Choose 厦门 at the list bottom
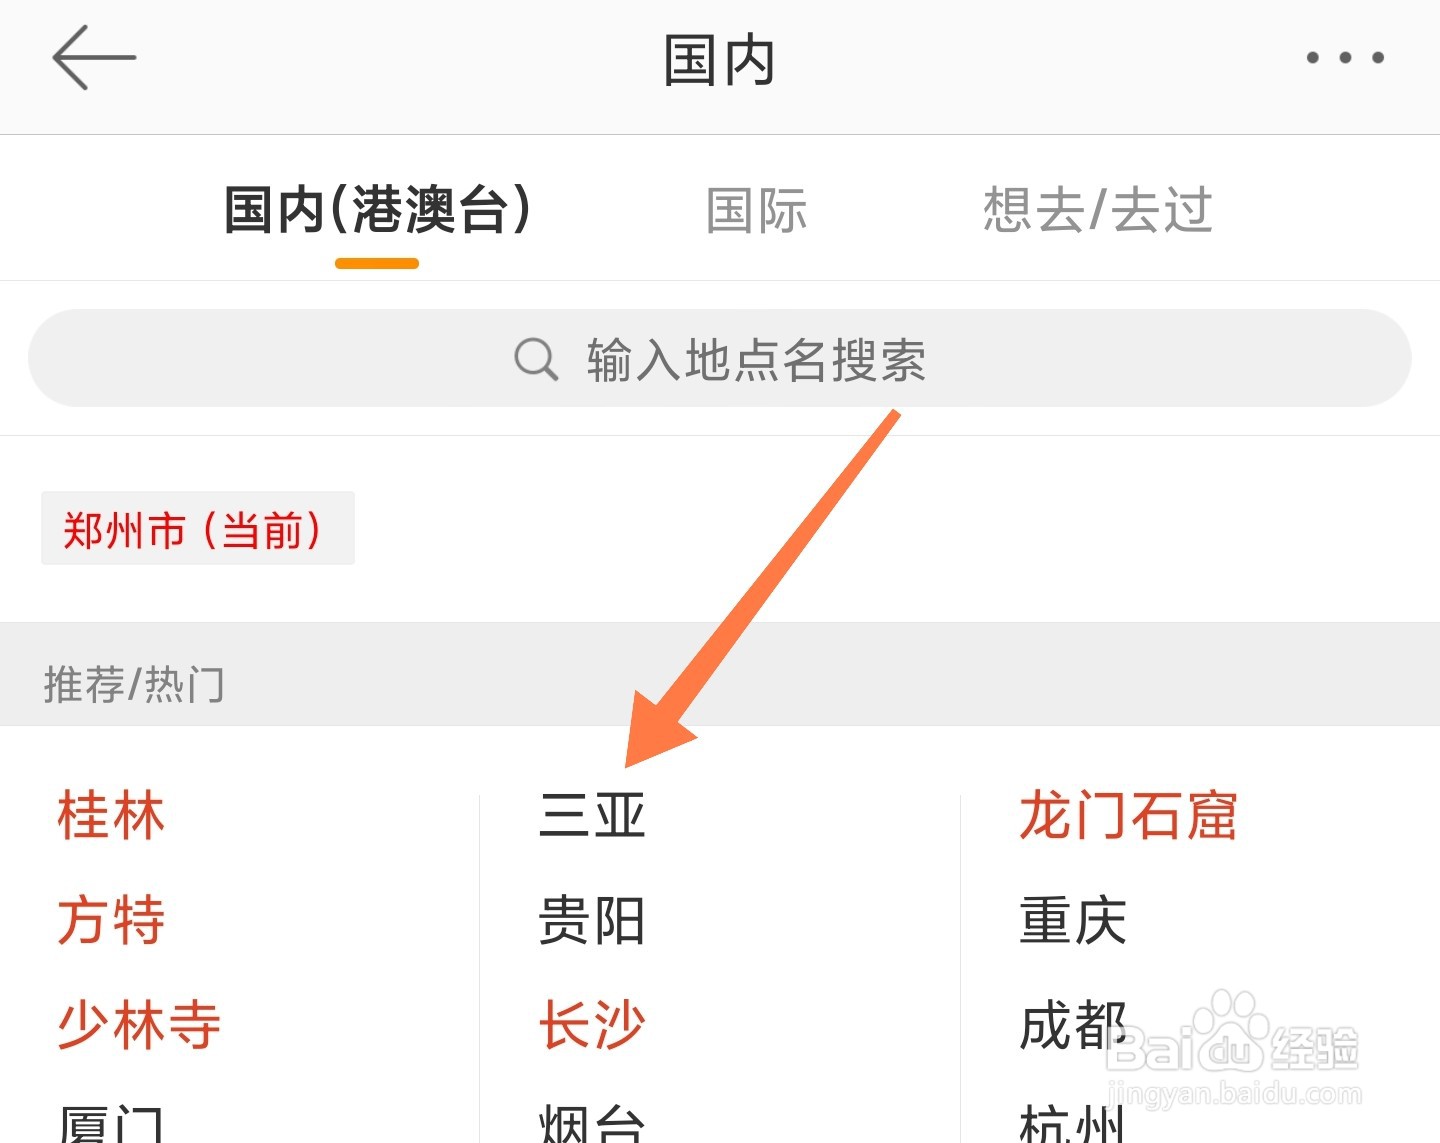The image size is (1440, 1143). click(111, 1123)
